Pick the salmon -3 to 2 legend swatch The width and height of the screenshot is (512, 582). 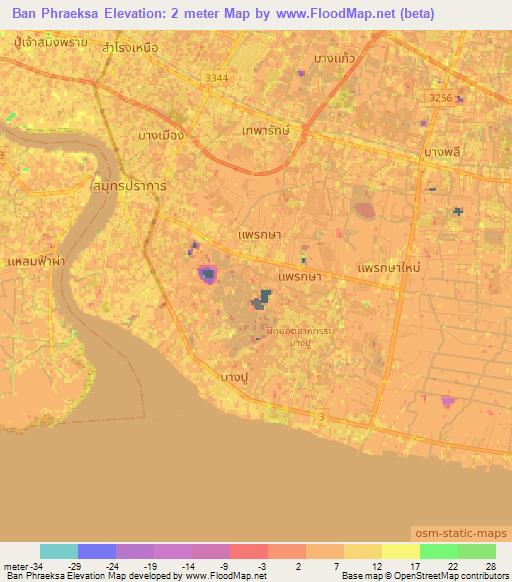[287, 551]
